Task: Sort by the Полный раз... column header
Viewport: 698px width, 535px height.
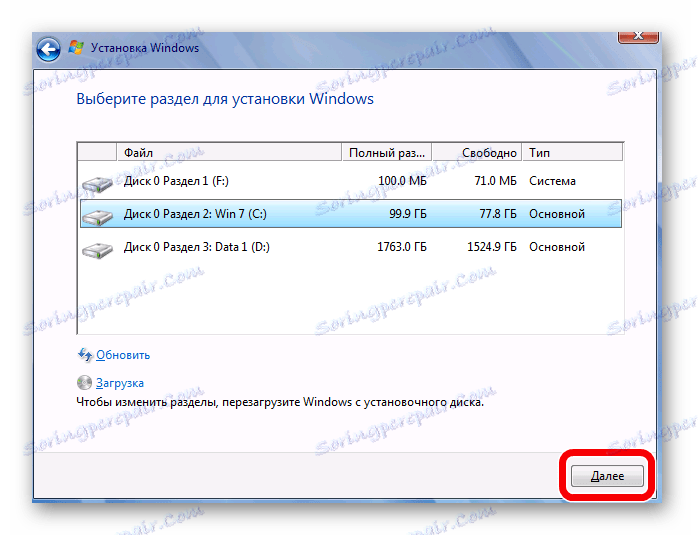Action: coord(386,152)
